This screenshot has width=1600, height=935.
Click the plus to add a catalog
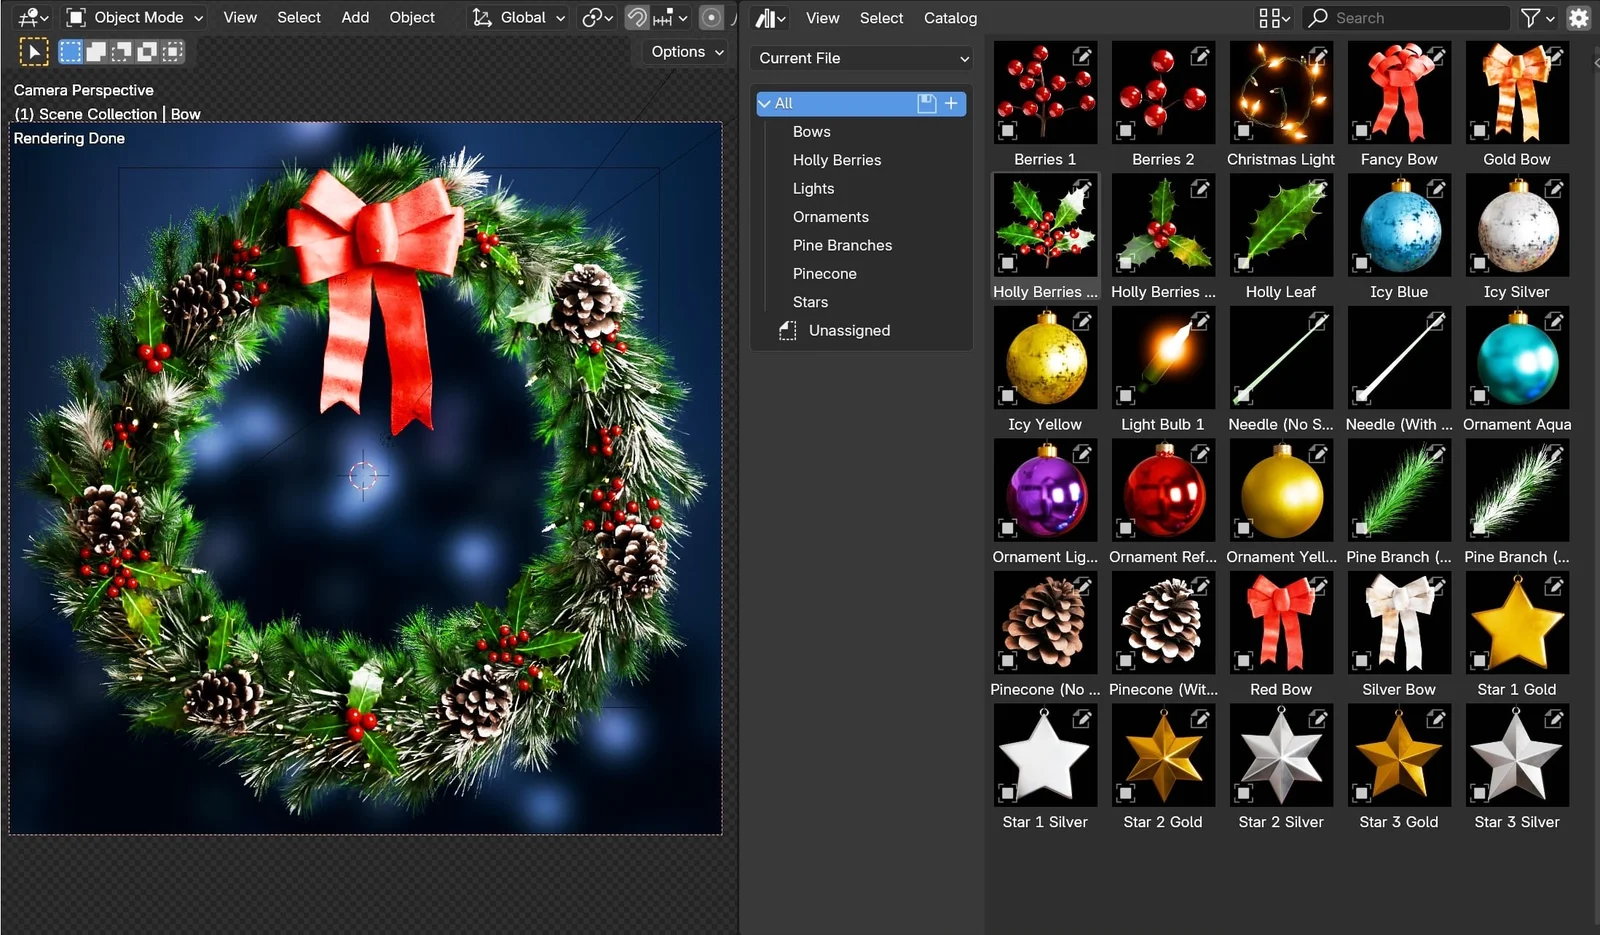951,103
